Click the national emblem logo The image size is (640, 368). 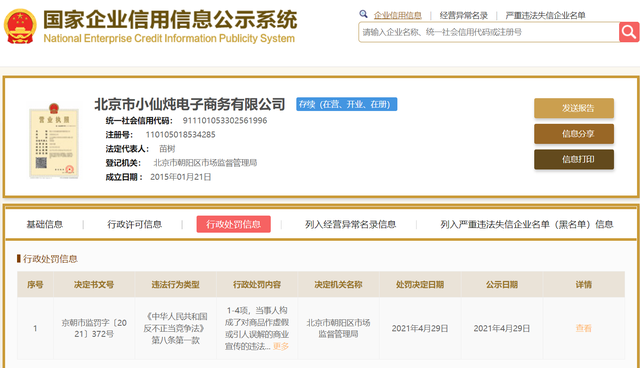(x=20, y=27)
